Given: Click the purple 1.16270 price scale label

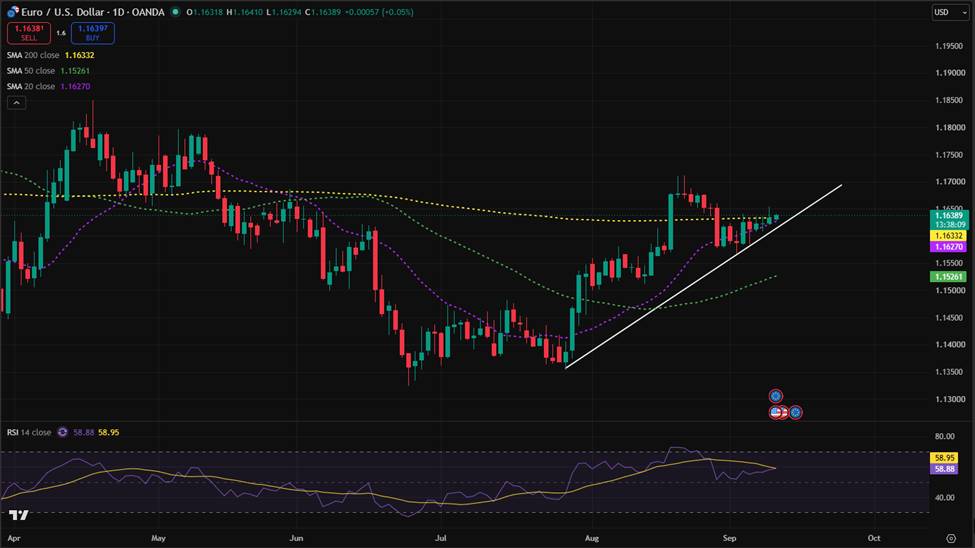Looking at the screenshot, I should (x=948, y=247).
